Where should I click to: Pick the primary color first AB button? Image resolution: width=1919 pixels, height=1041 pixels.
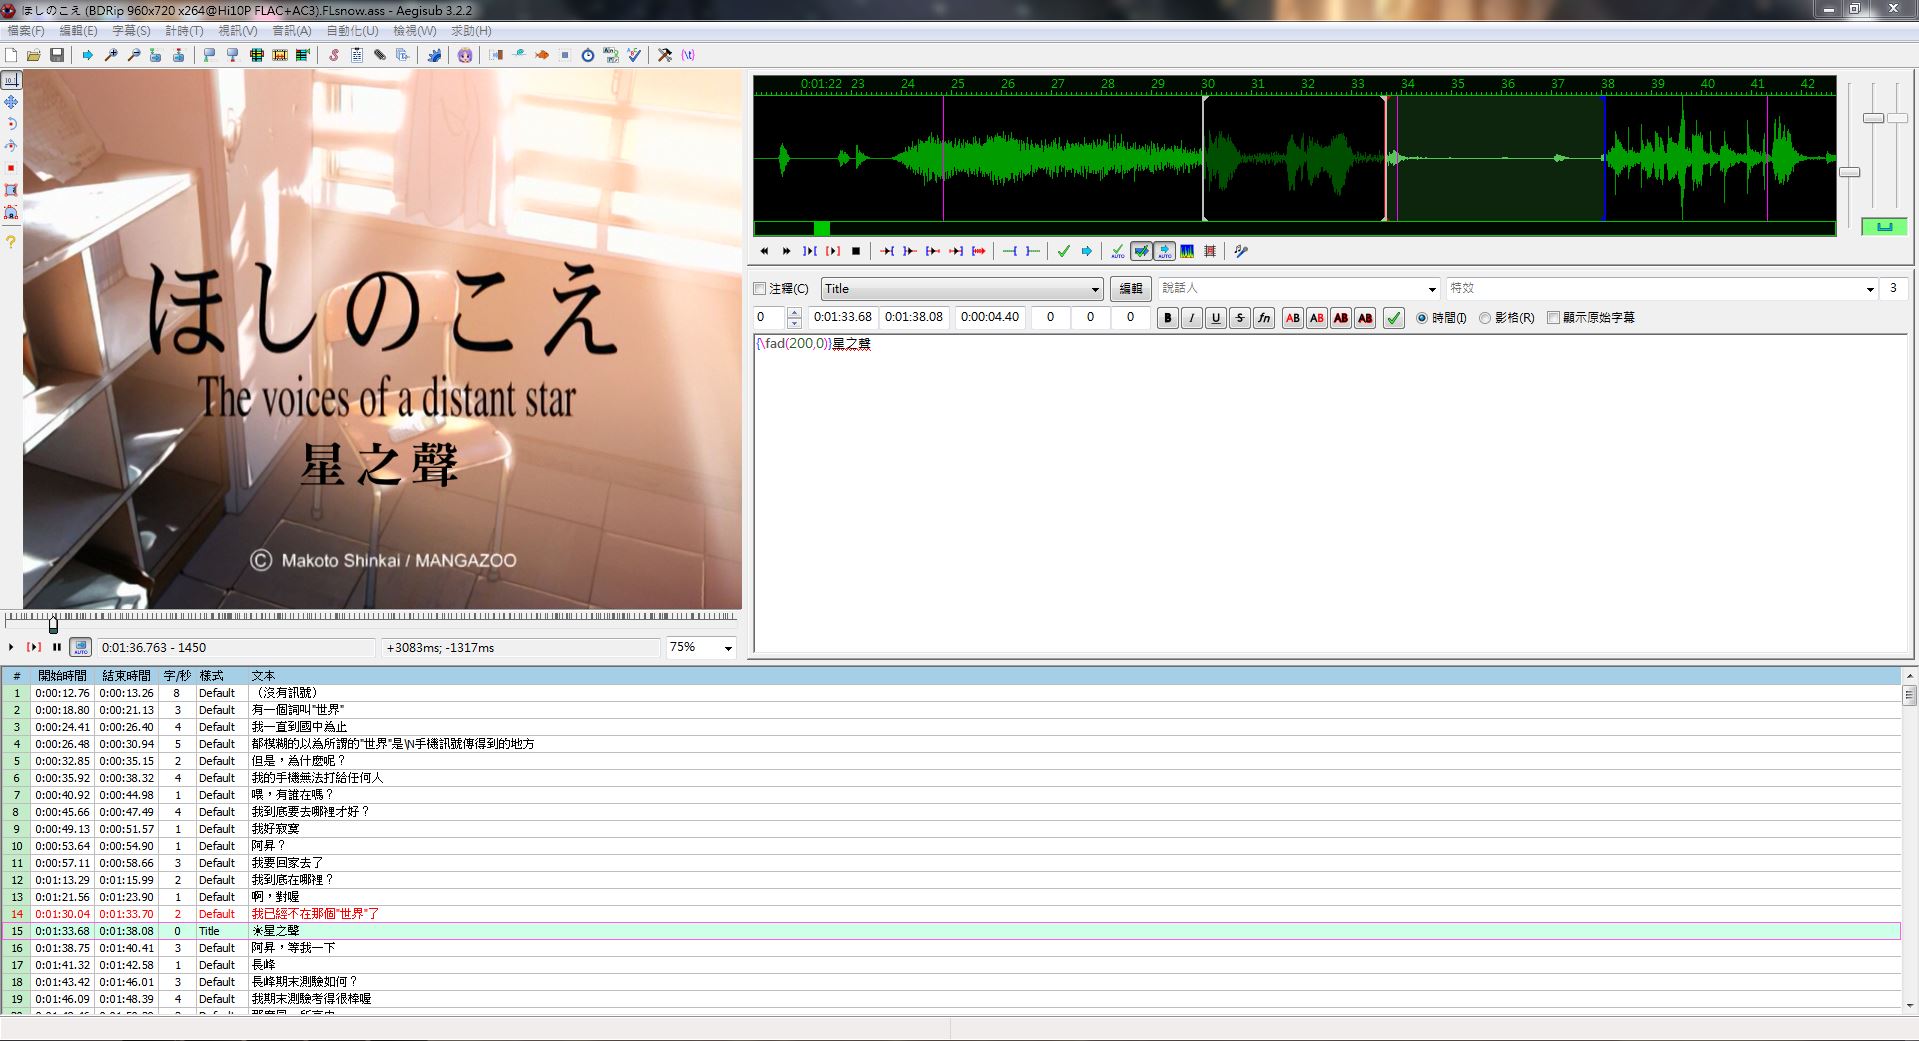1293,318
